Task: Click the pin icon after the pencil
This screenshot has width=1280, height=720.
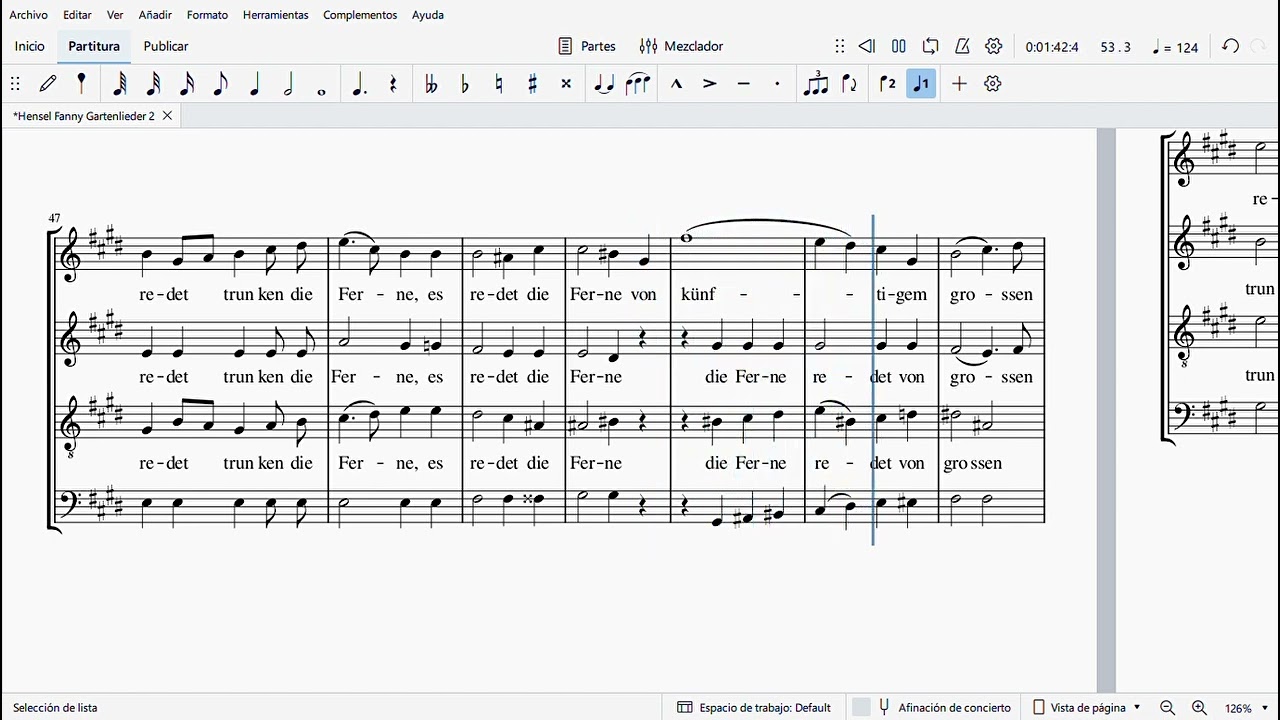Action: click(x=82, y=84)
